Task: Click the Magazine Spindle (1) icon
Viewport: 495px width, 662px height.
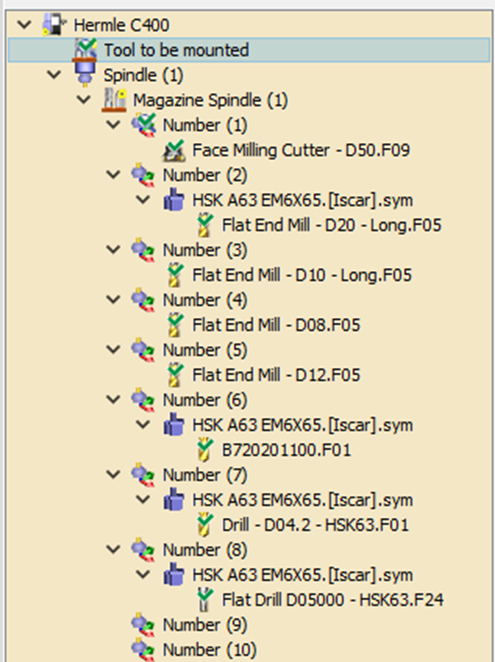Action: pos(114,100)
